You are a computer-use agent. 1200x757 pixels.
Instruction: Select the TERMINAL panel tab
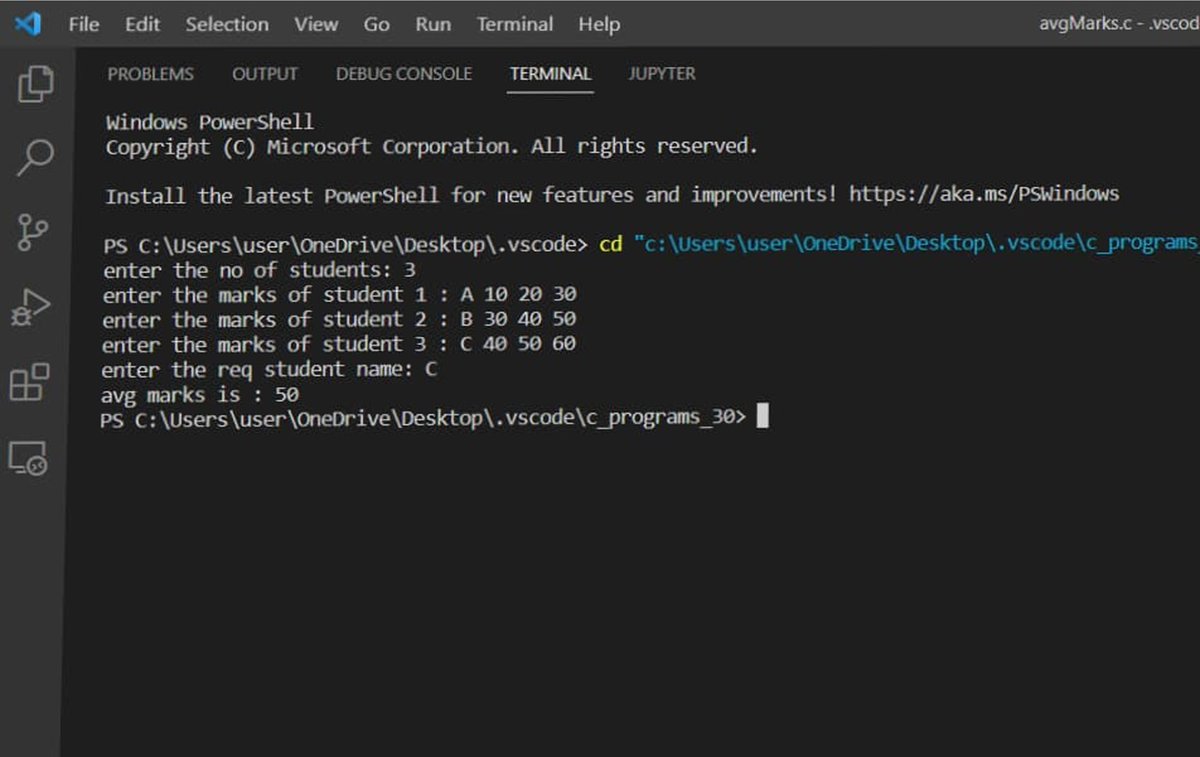pos(550,74)
